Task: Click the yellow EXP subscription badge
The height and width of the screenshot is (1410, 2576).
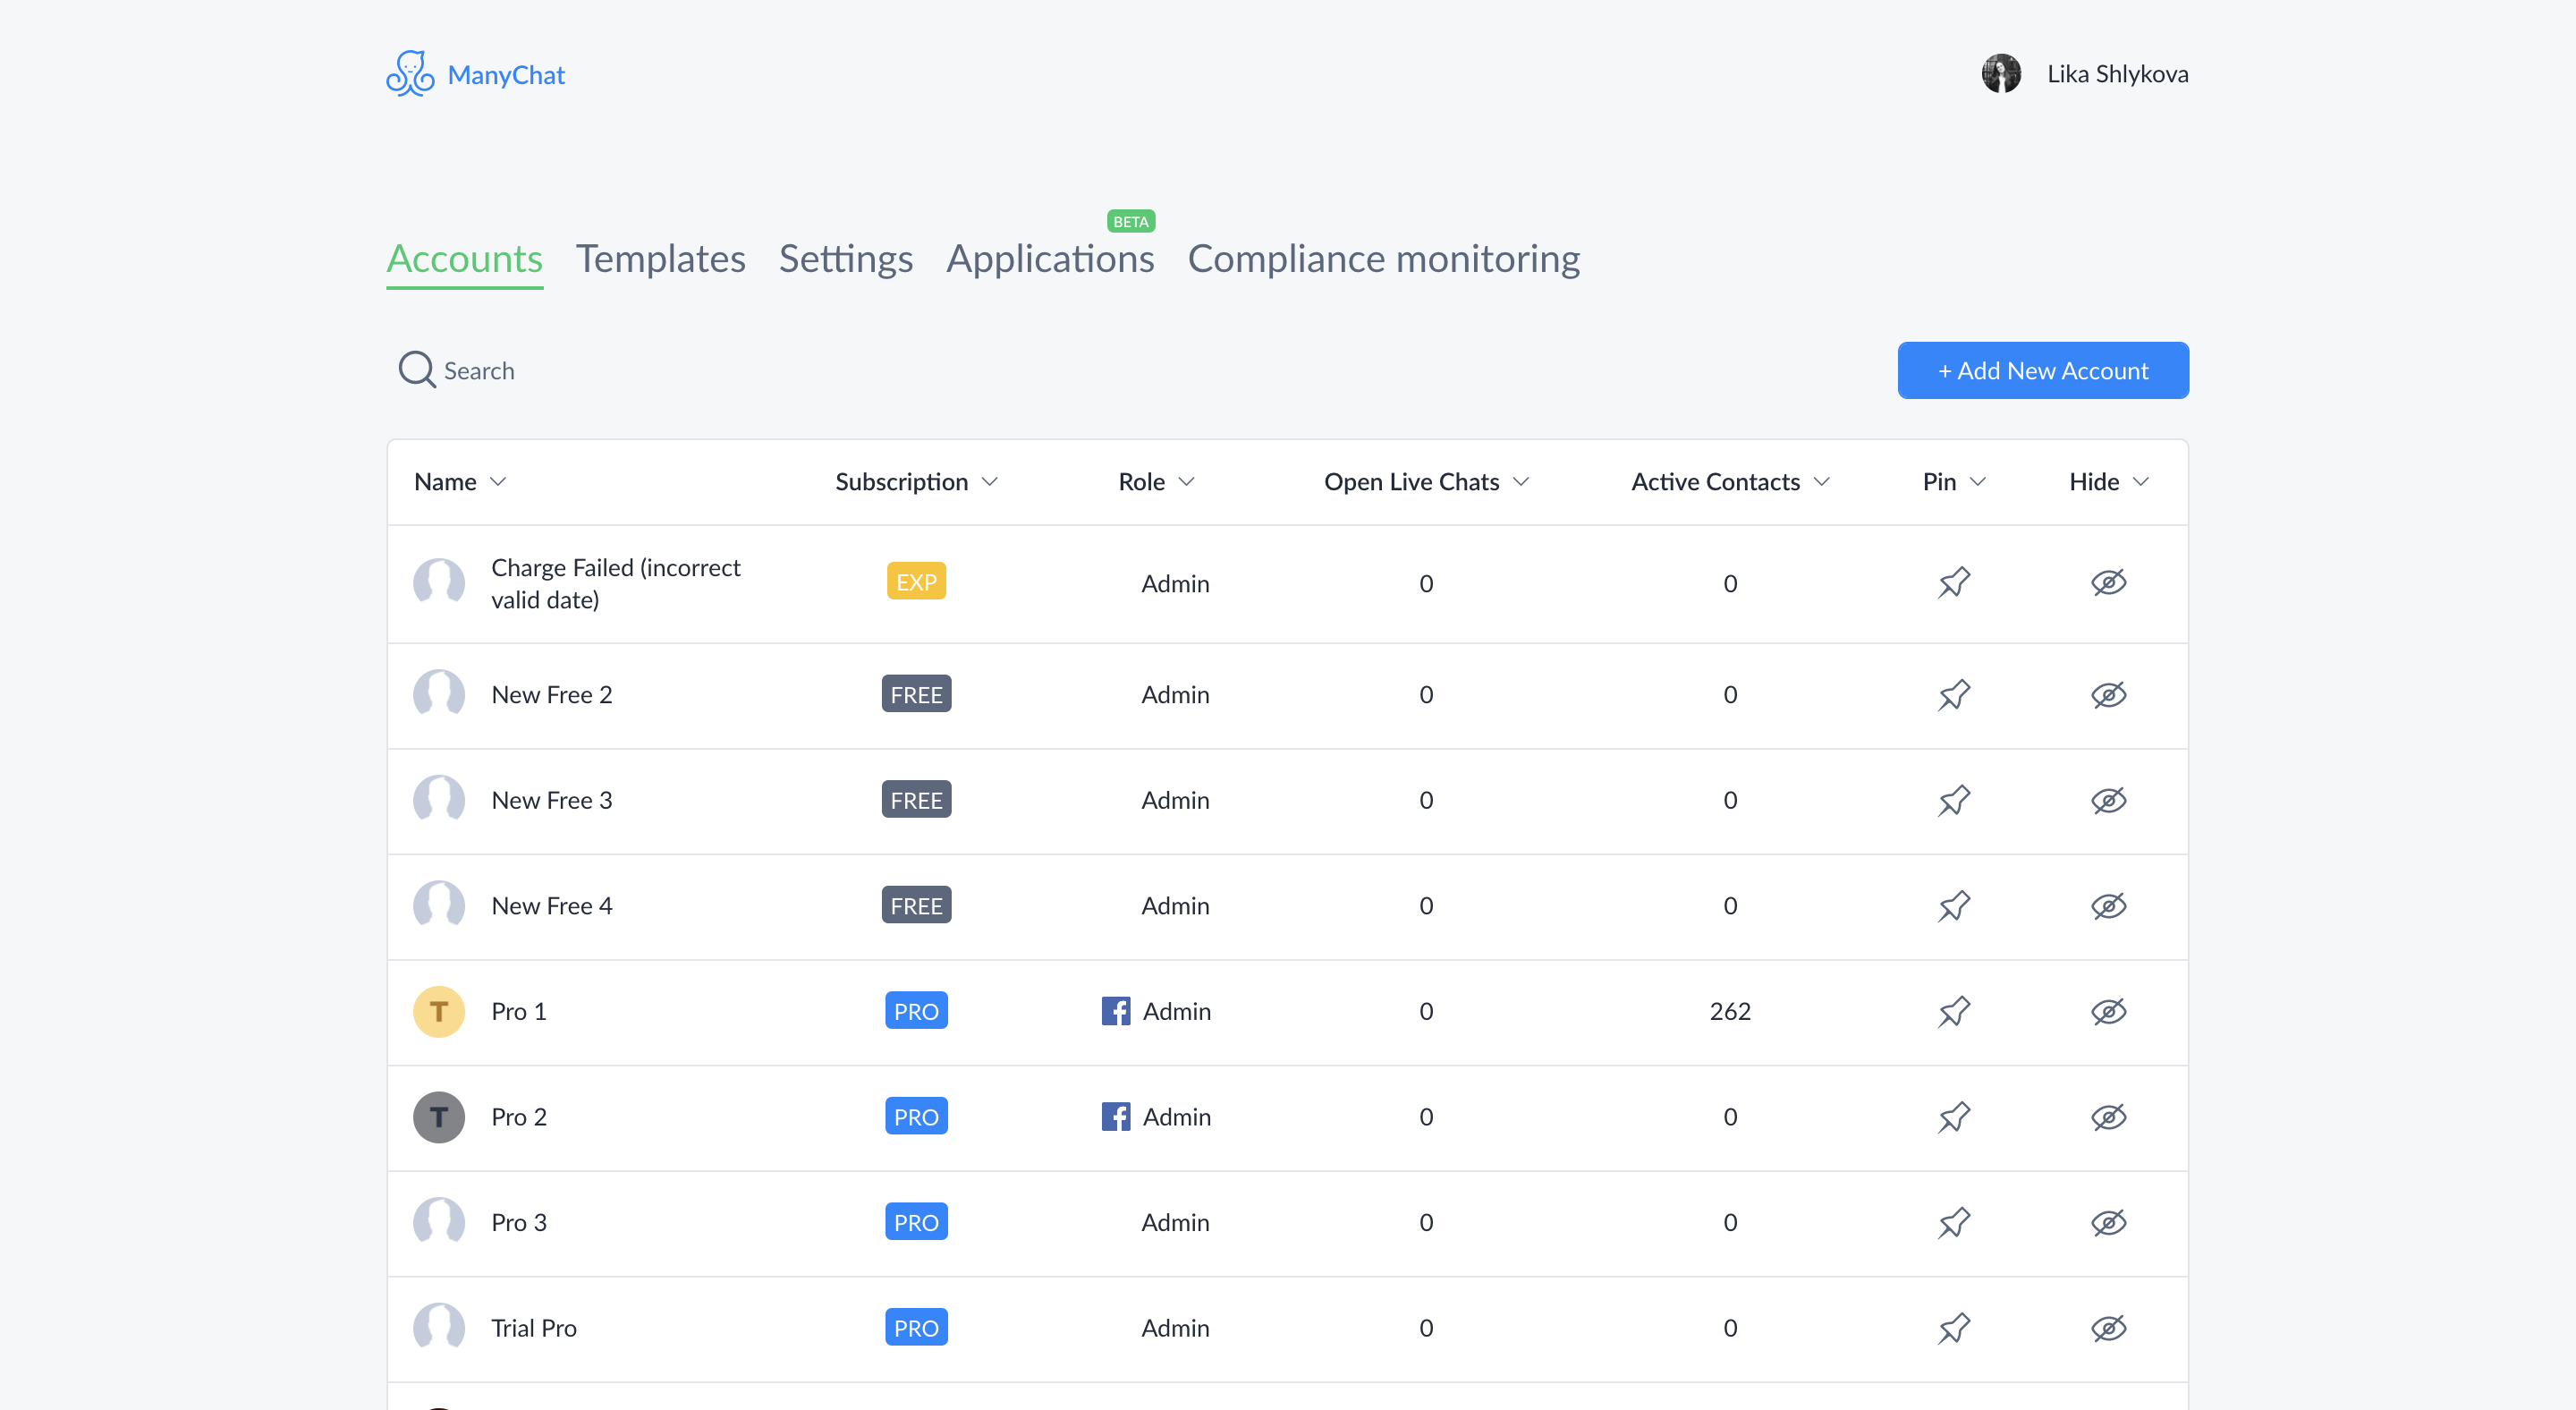Action: click(916, 582)
